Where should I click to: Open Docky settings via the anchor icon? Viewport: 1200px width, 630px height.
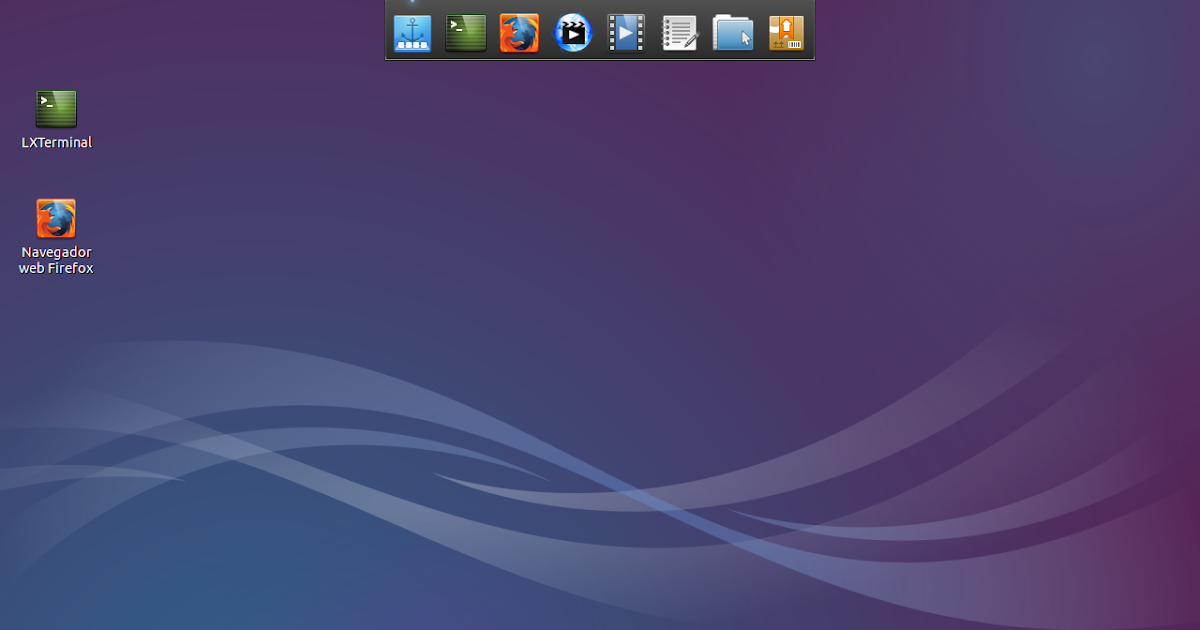[x=412, y=32]
